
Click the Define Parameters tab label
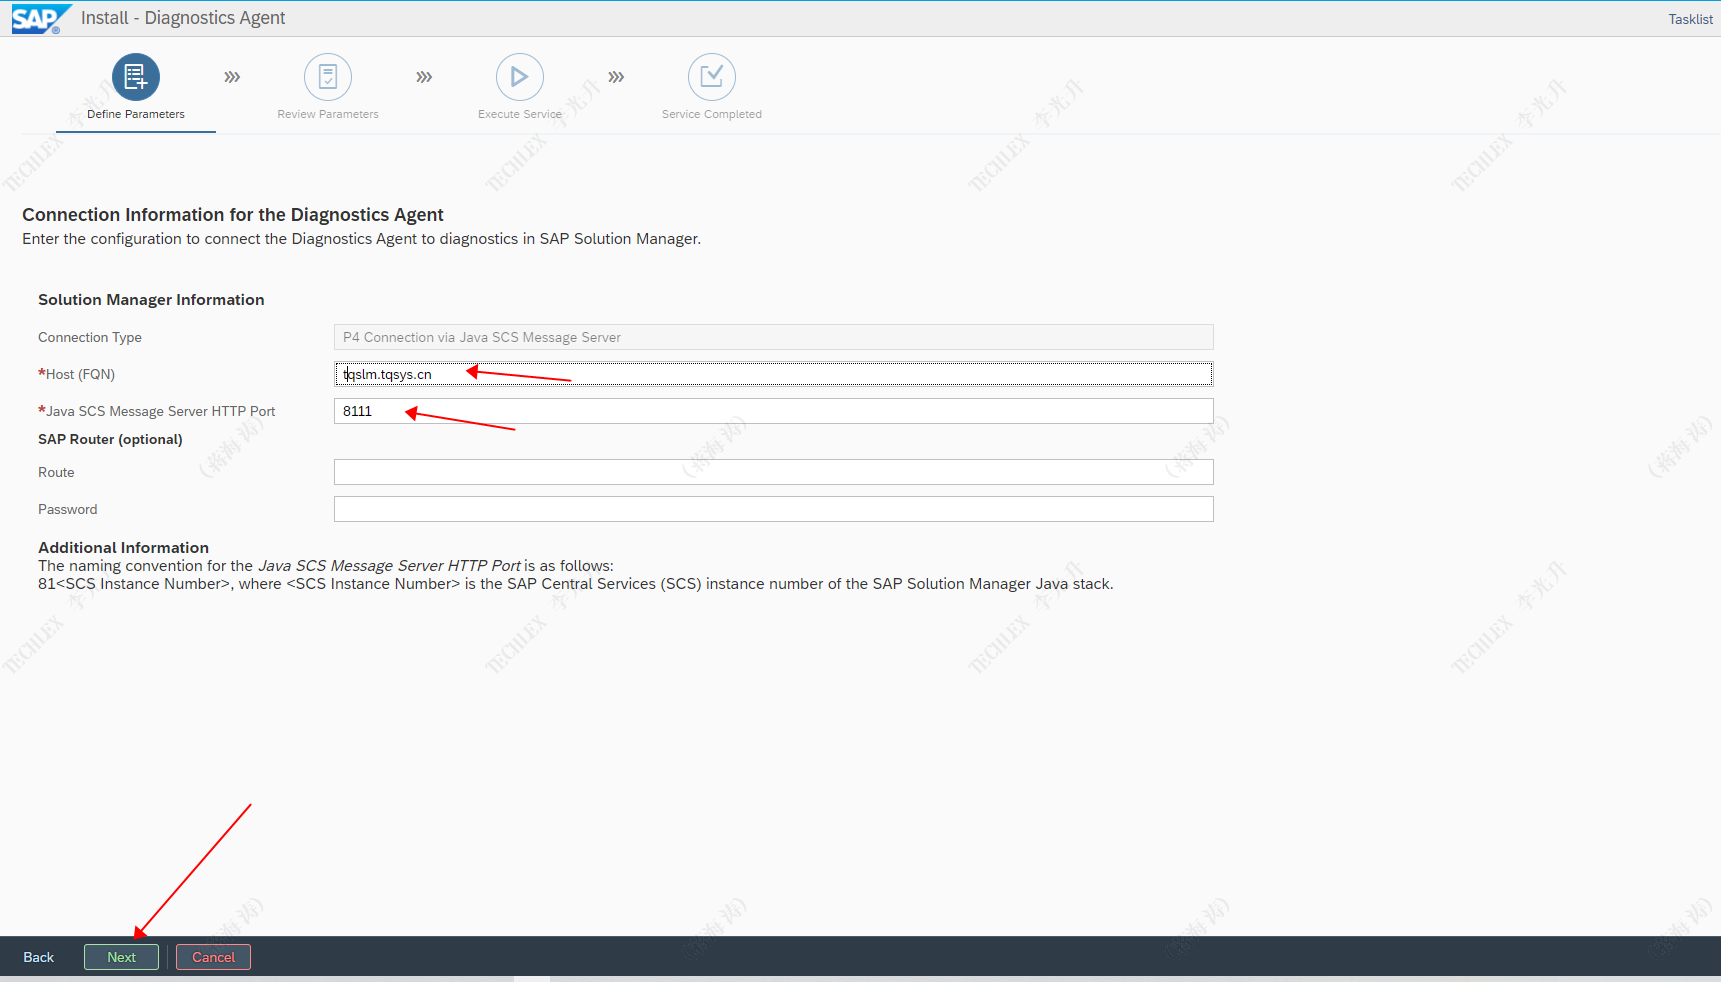pos(136,114)
